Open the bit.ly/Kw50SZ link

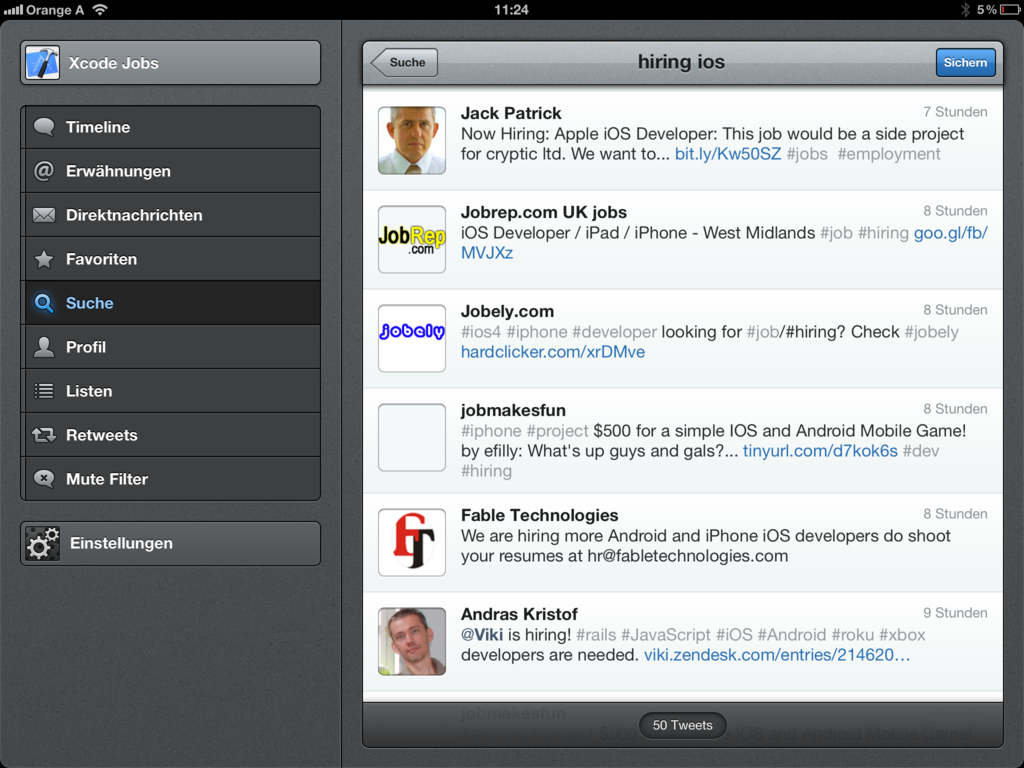727,154
